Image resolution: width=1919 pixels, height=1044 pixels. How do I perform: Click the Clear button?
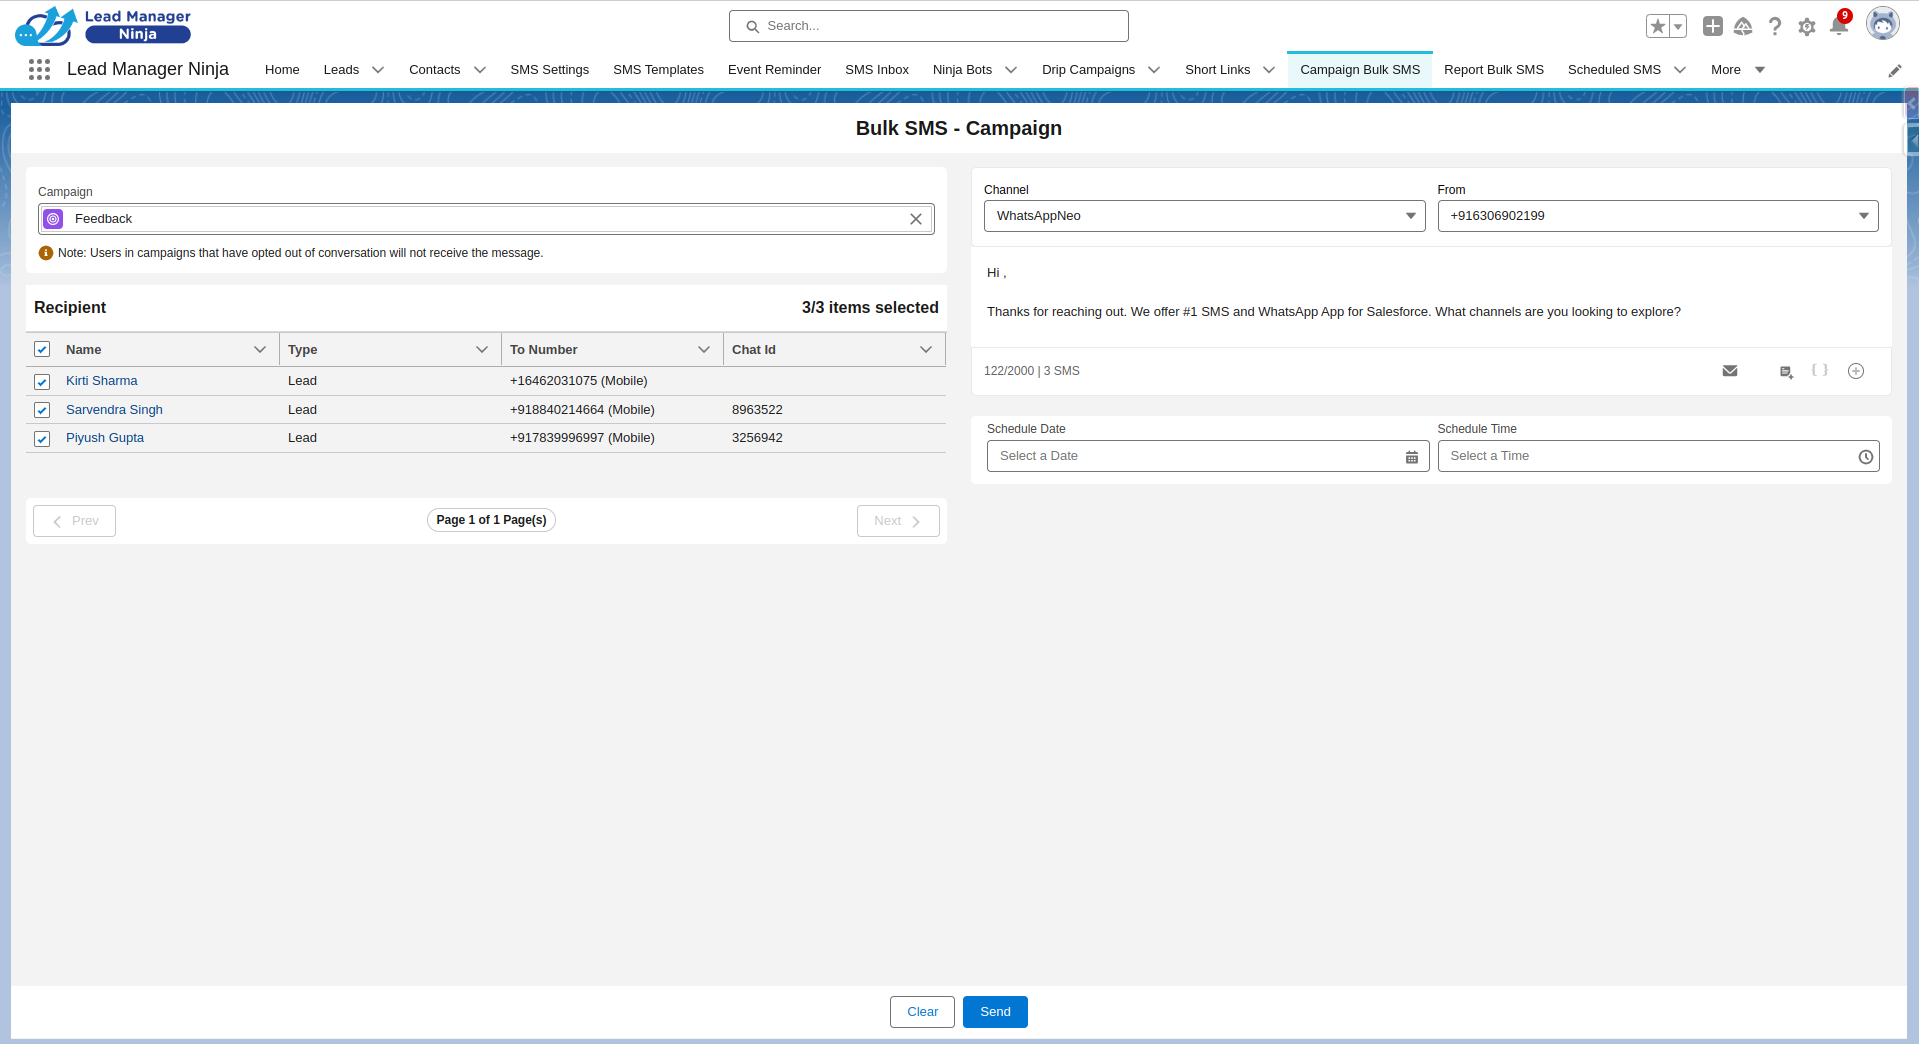coord(922,1012)
